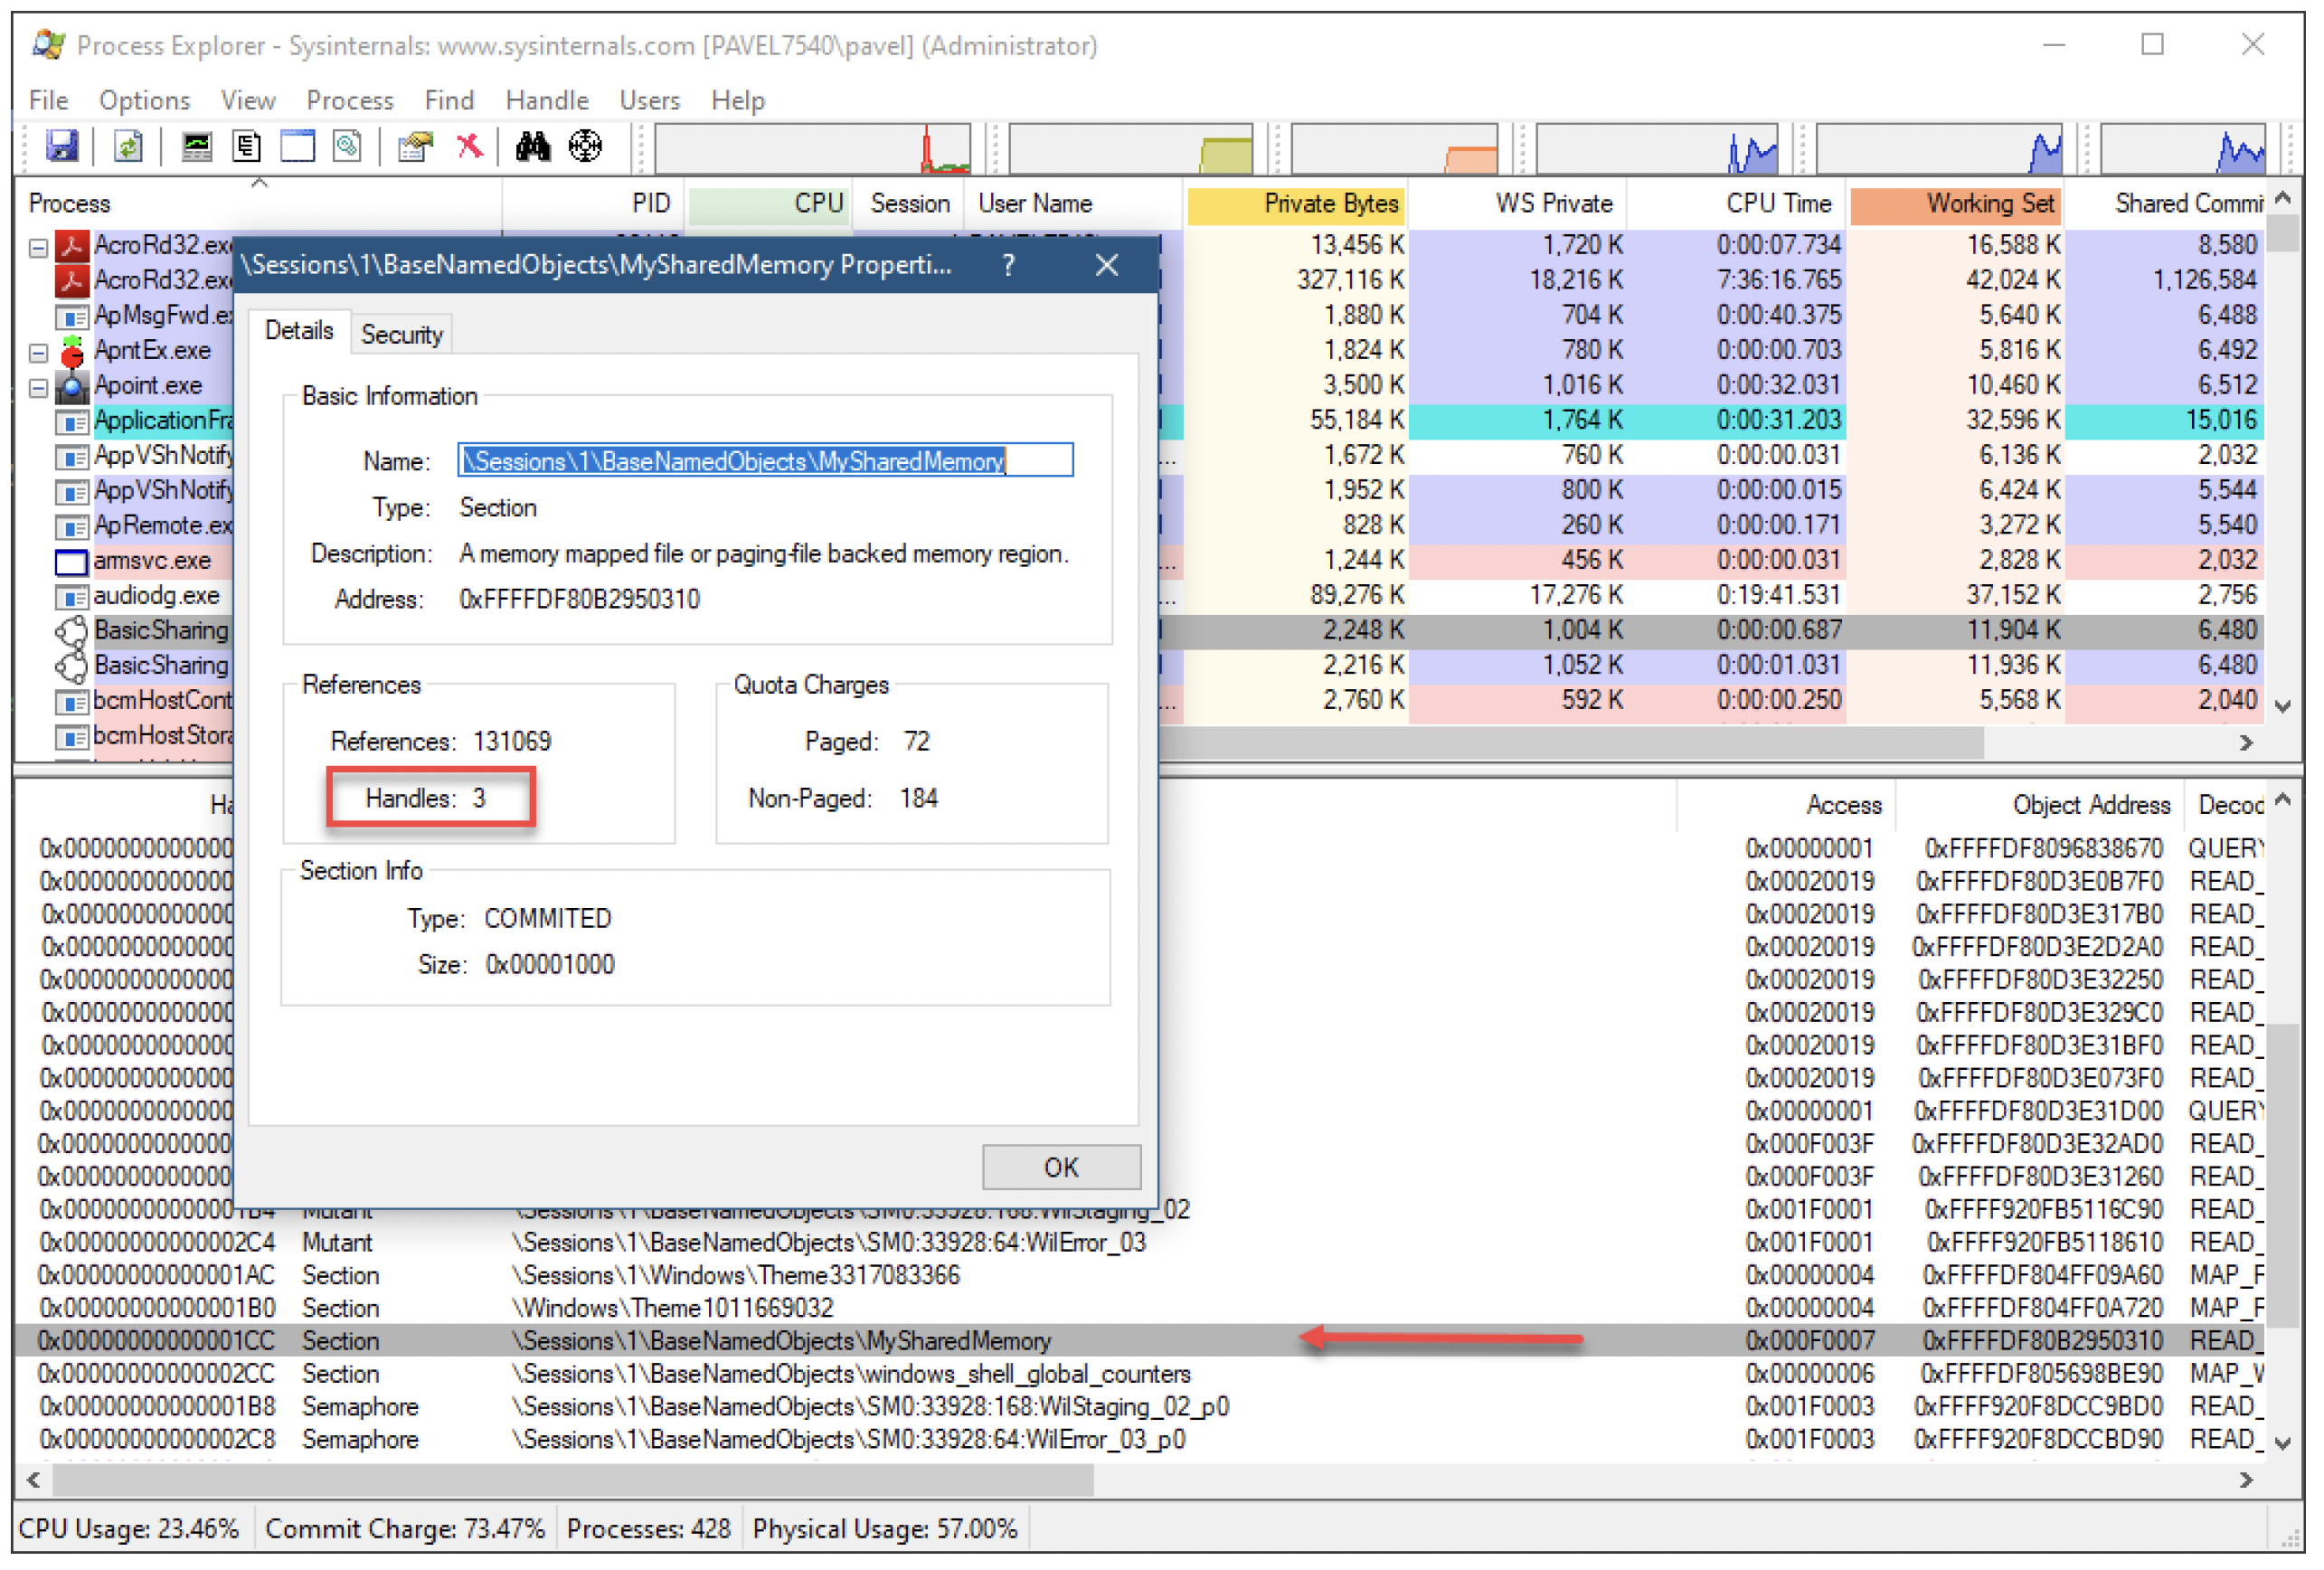Toggle the lower pane toolbar icon
The height and width of the screenshot is (1570, 2324).
click(297, 147)
